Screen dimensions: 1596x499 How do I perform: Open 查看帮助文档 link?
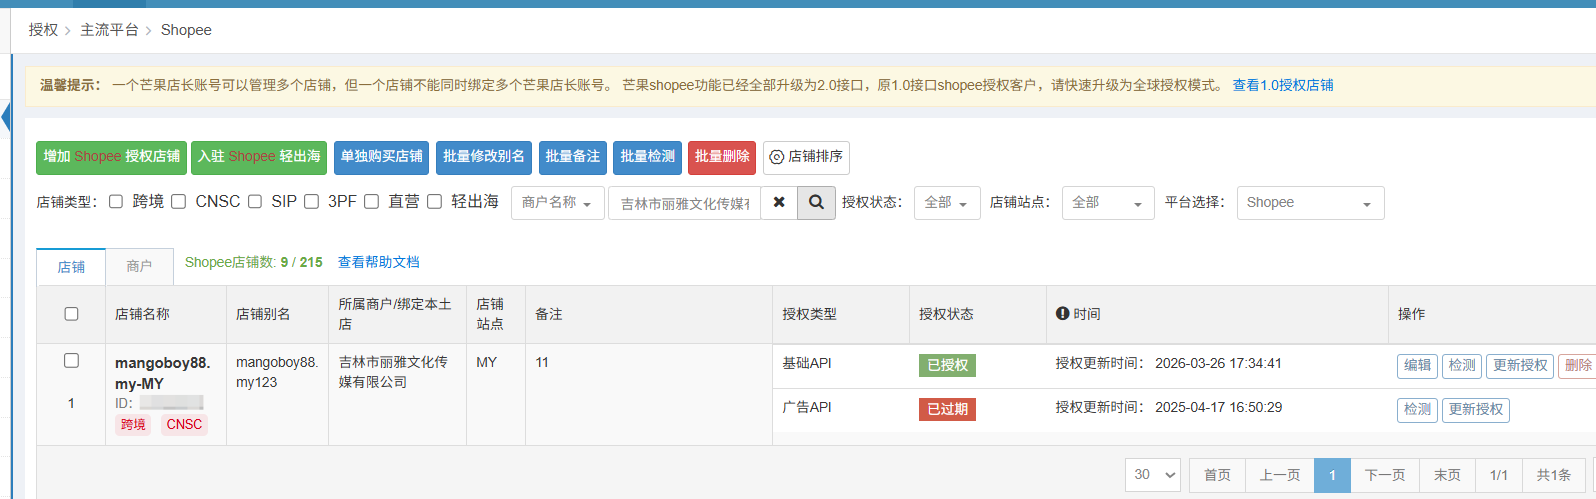coord(378,262)
